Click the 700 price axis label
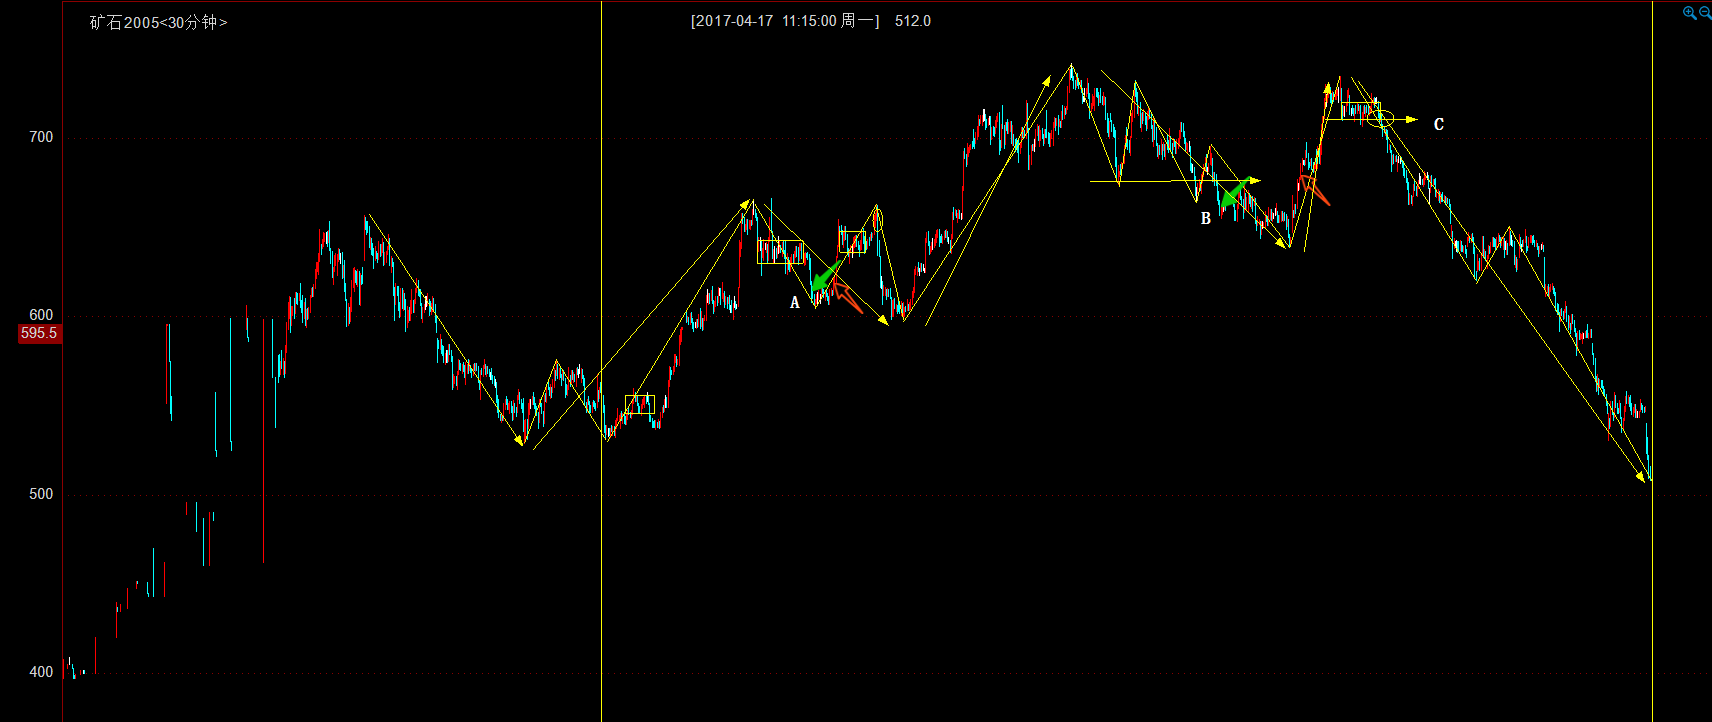Viewport: 1712px width, 722px height. (x=41, y=137)
